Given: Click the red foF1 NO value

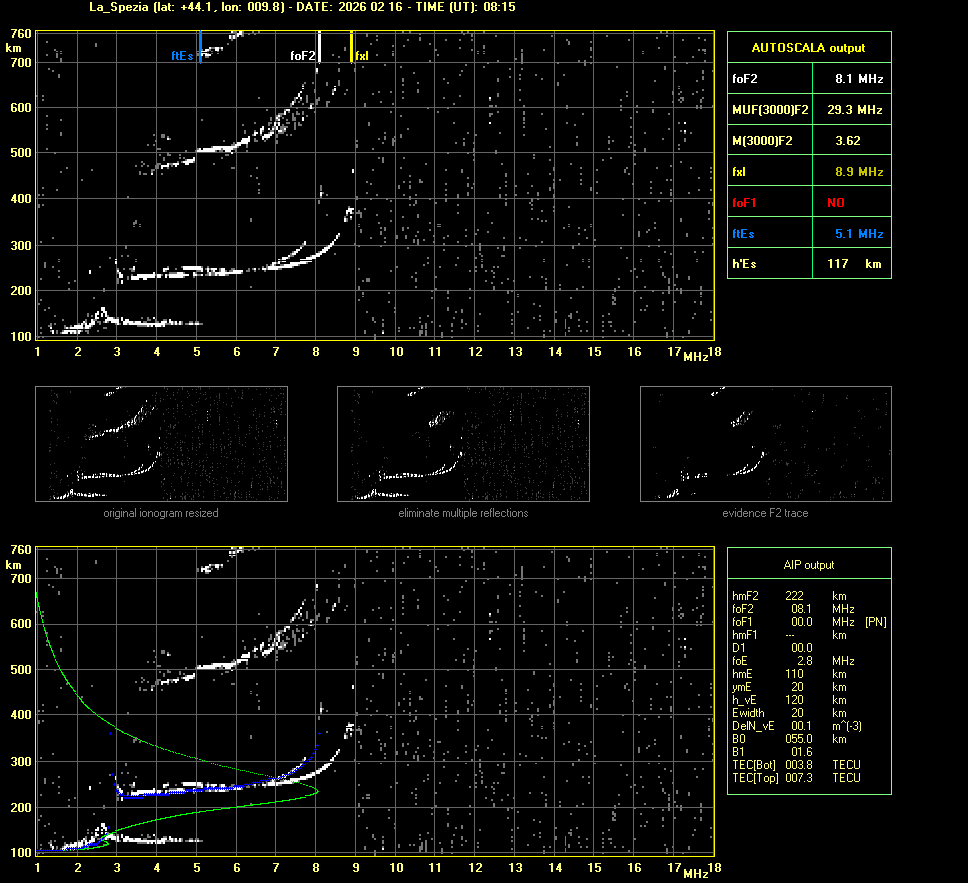Looking at the screenshot, I should tap(836, 203).
